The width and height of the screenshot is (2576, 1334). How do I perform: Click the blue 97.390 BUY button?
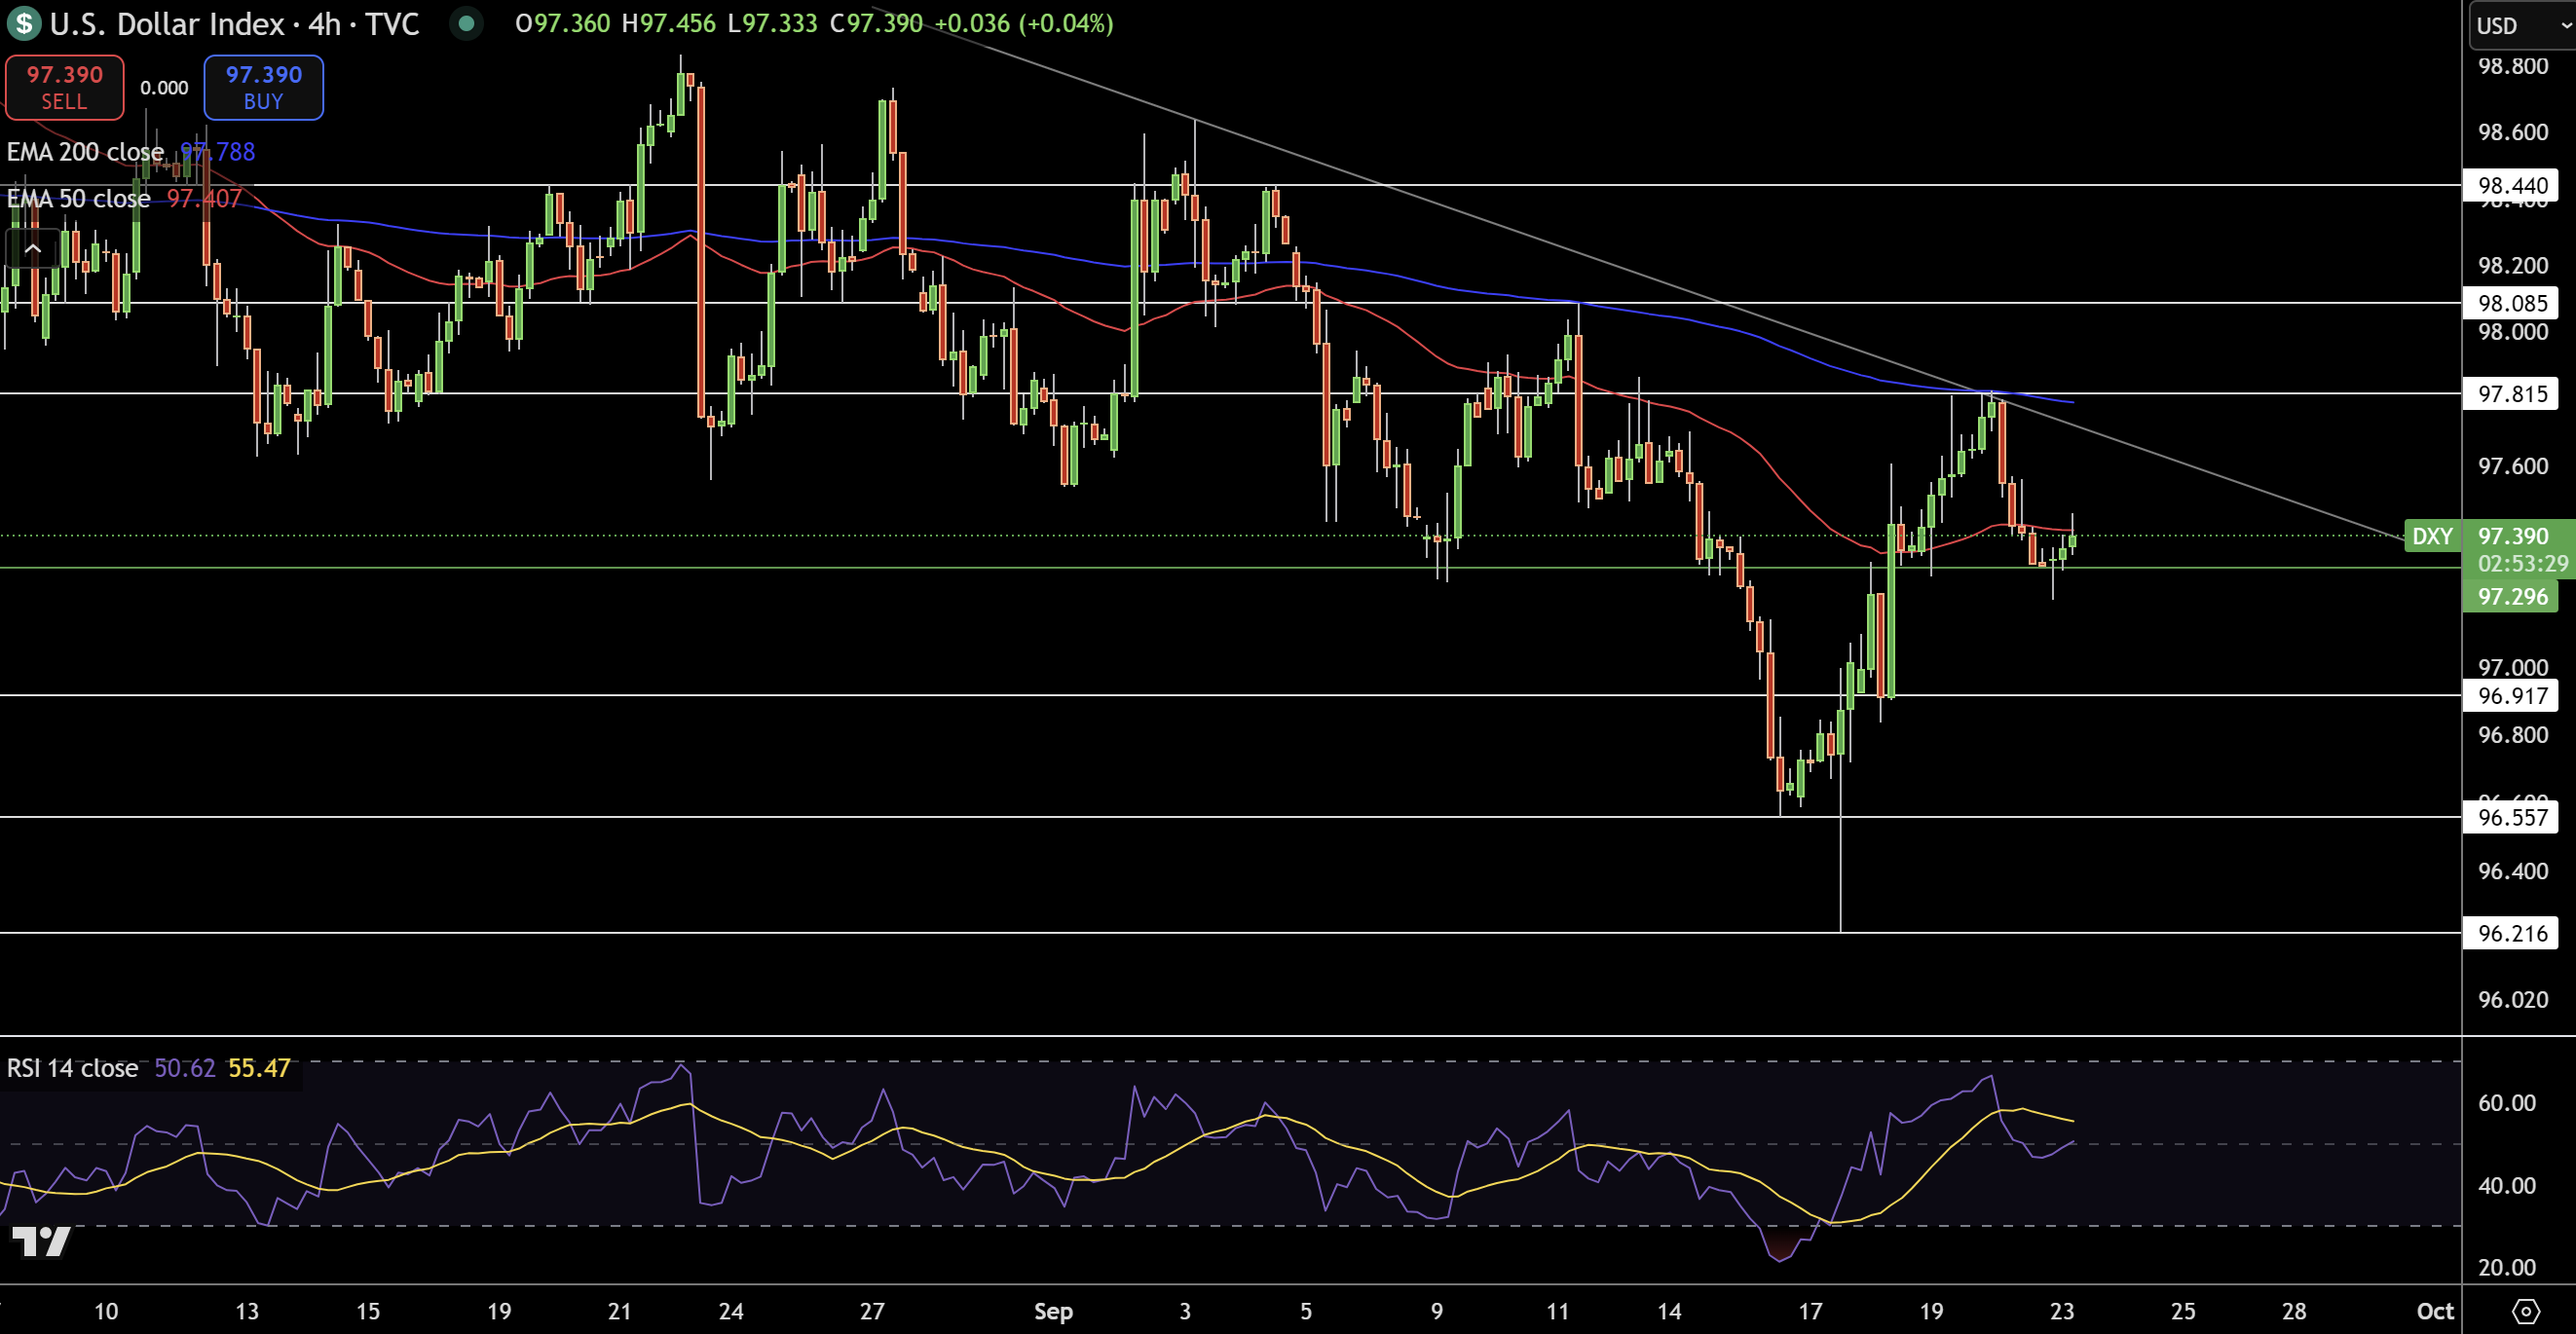coord(263,87)
